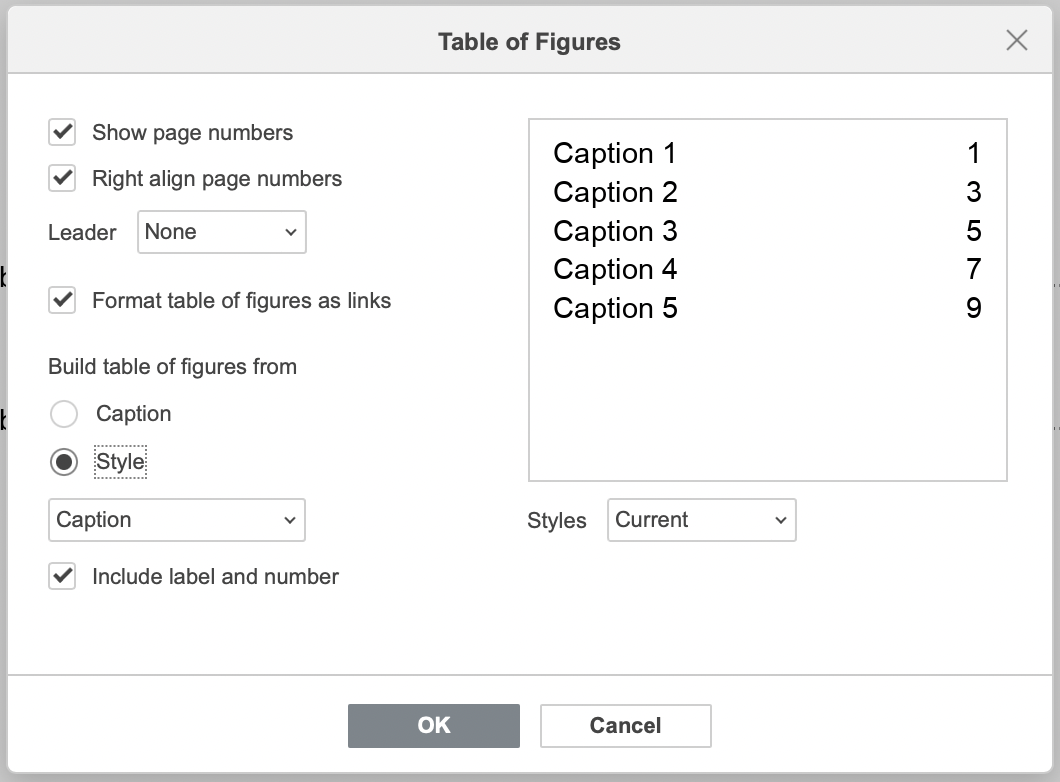Open the Leader dropdown set to None
Screen dimensions: 1060x782
coord(221,232)
